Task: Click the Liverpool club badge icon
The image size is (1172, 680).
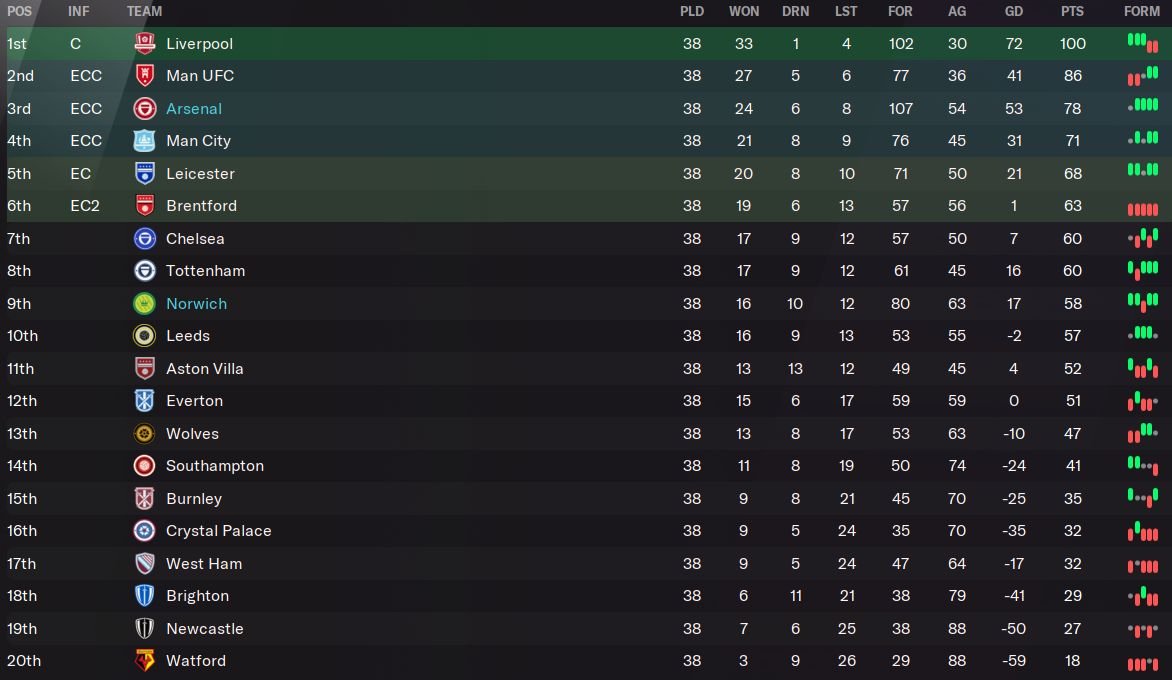Action: pos(144,43)
